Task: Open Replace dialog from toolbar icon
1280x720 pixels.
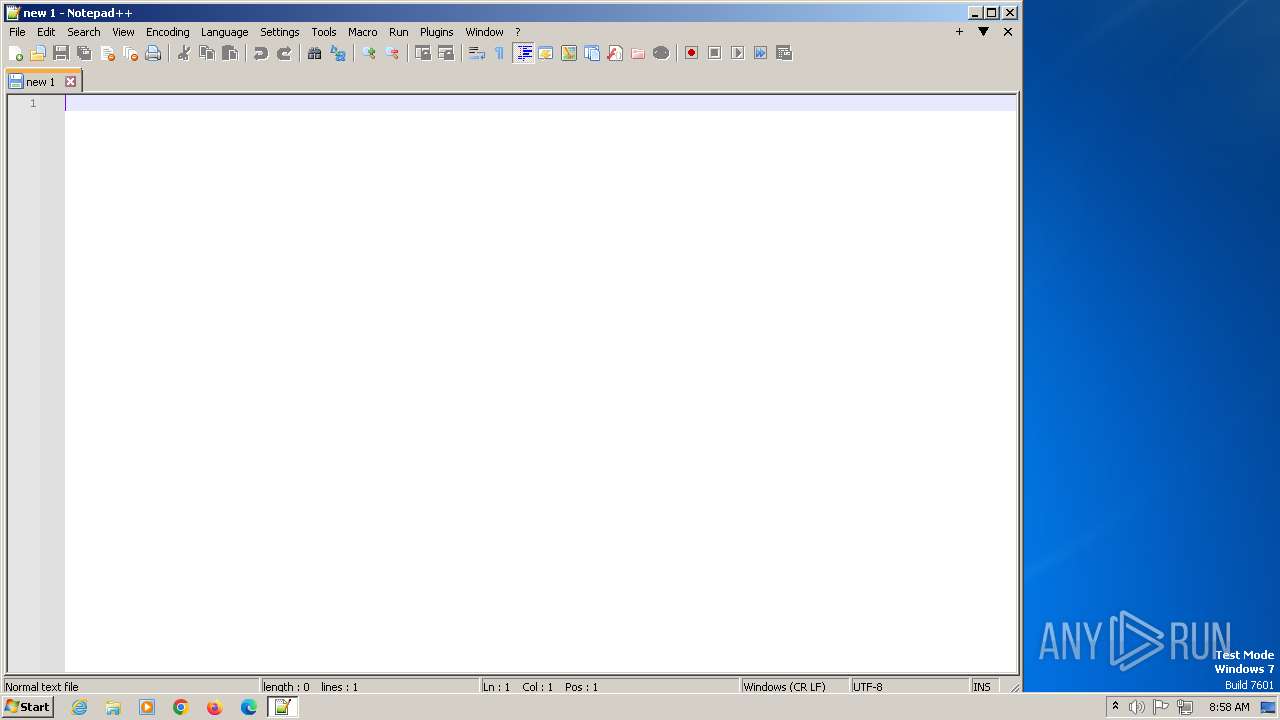Action: [338, 53]
